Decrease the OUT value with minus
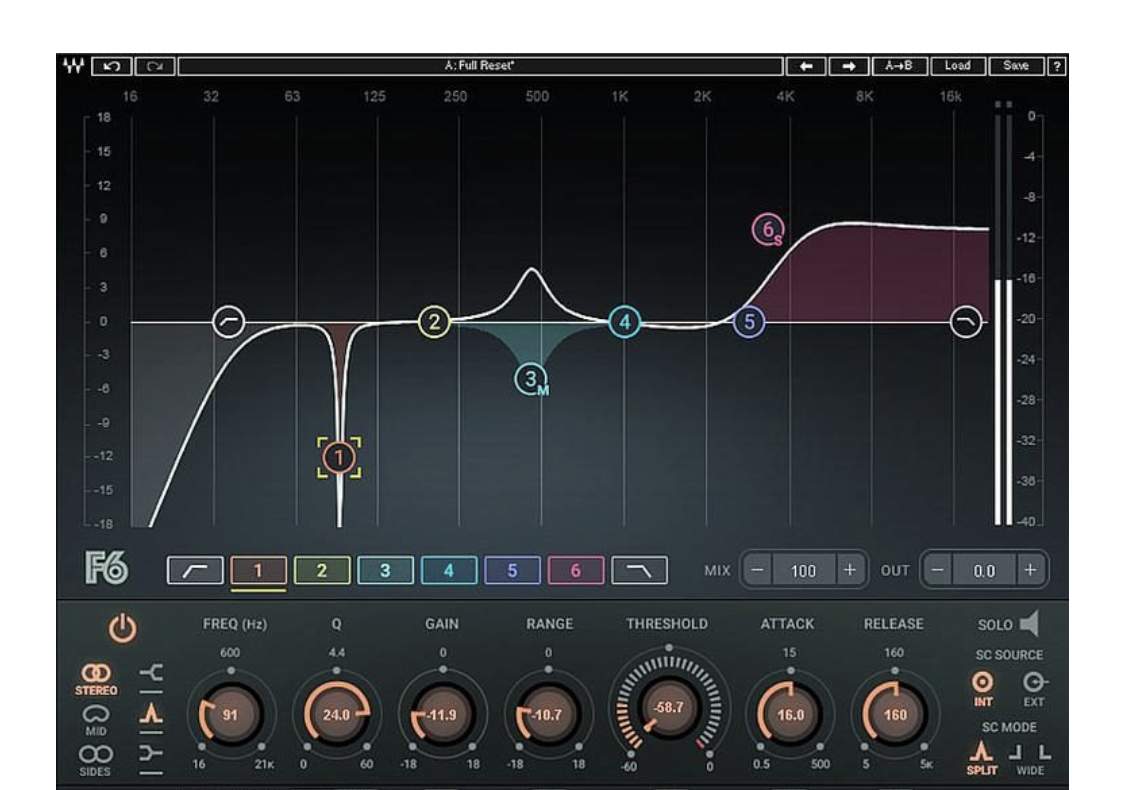This screenshot has width=1125, height=790. click(x=938, y=570)
